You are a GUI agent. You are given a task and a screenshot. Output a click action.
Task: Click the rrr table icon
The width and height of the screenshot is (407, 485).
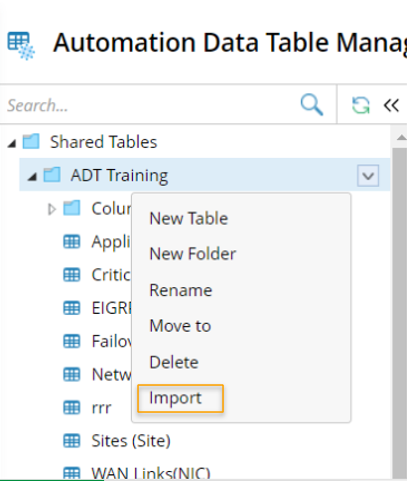tap(72, 408)
